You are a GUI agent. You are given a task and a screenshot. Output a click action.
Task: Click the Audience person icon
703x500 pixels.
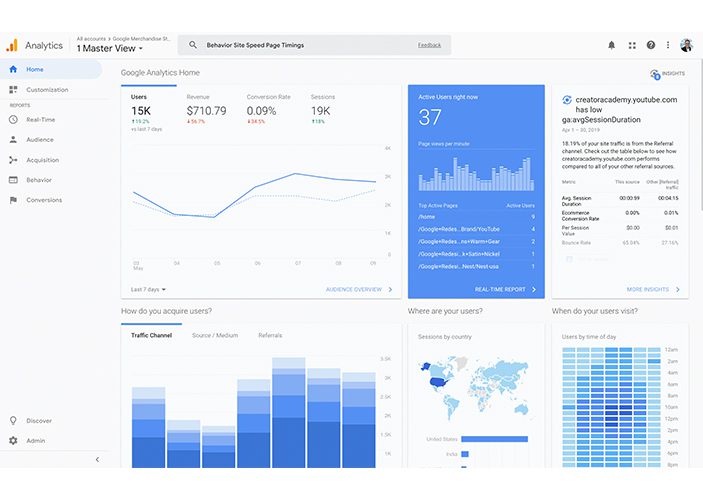[x=13, y=139]
